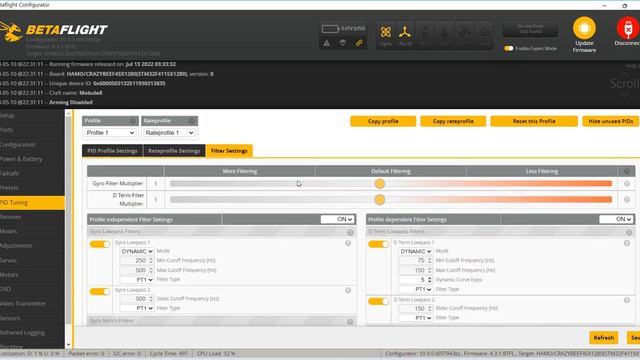Open Gyro Lowpass 1 DYNAMIC mode dropdown
640x360 pixels.
(x=137, y=251)
